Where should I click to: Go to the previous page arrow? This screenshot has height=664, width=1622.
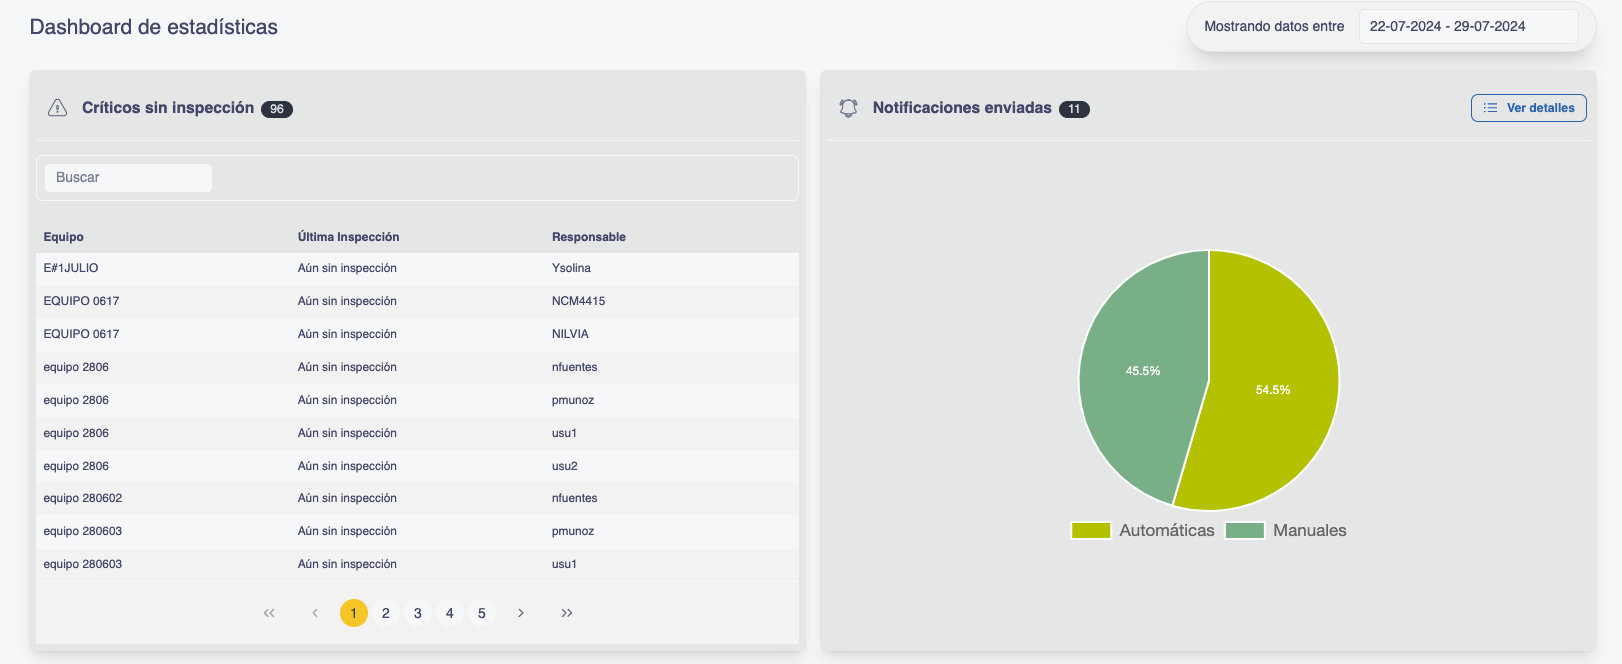tap(315, 613)
